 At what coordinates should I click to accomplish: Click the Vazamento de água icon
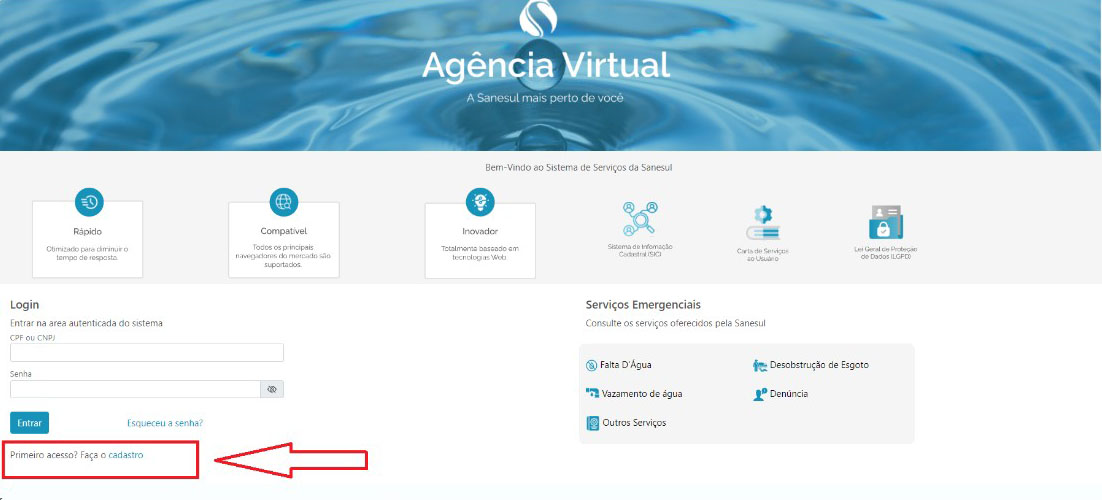592,394
